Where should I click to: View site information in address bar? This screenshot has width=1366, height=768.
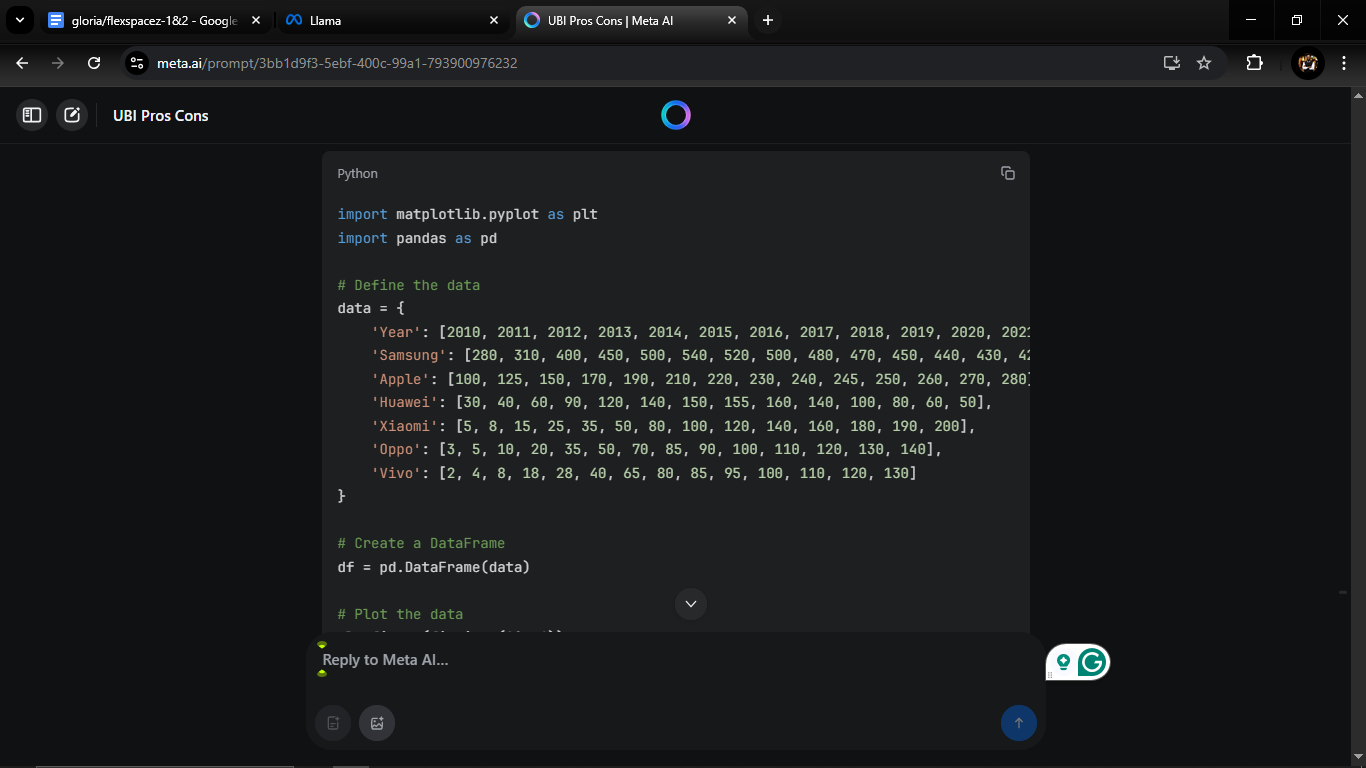tap(137, 63)
